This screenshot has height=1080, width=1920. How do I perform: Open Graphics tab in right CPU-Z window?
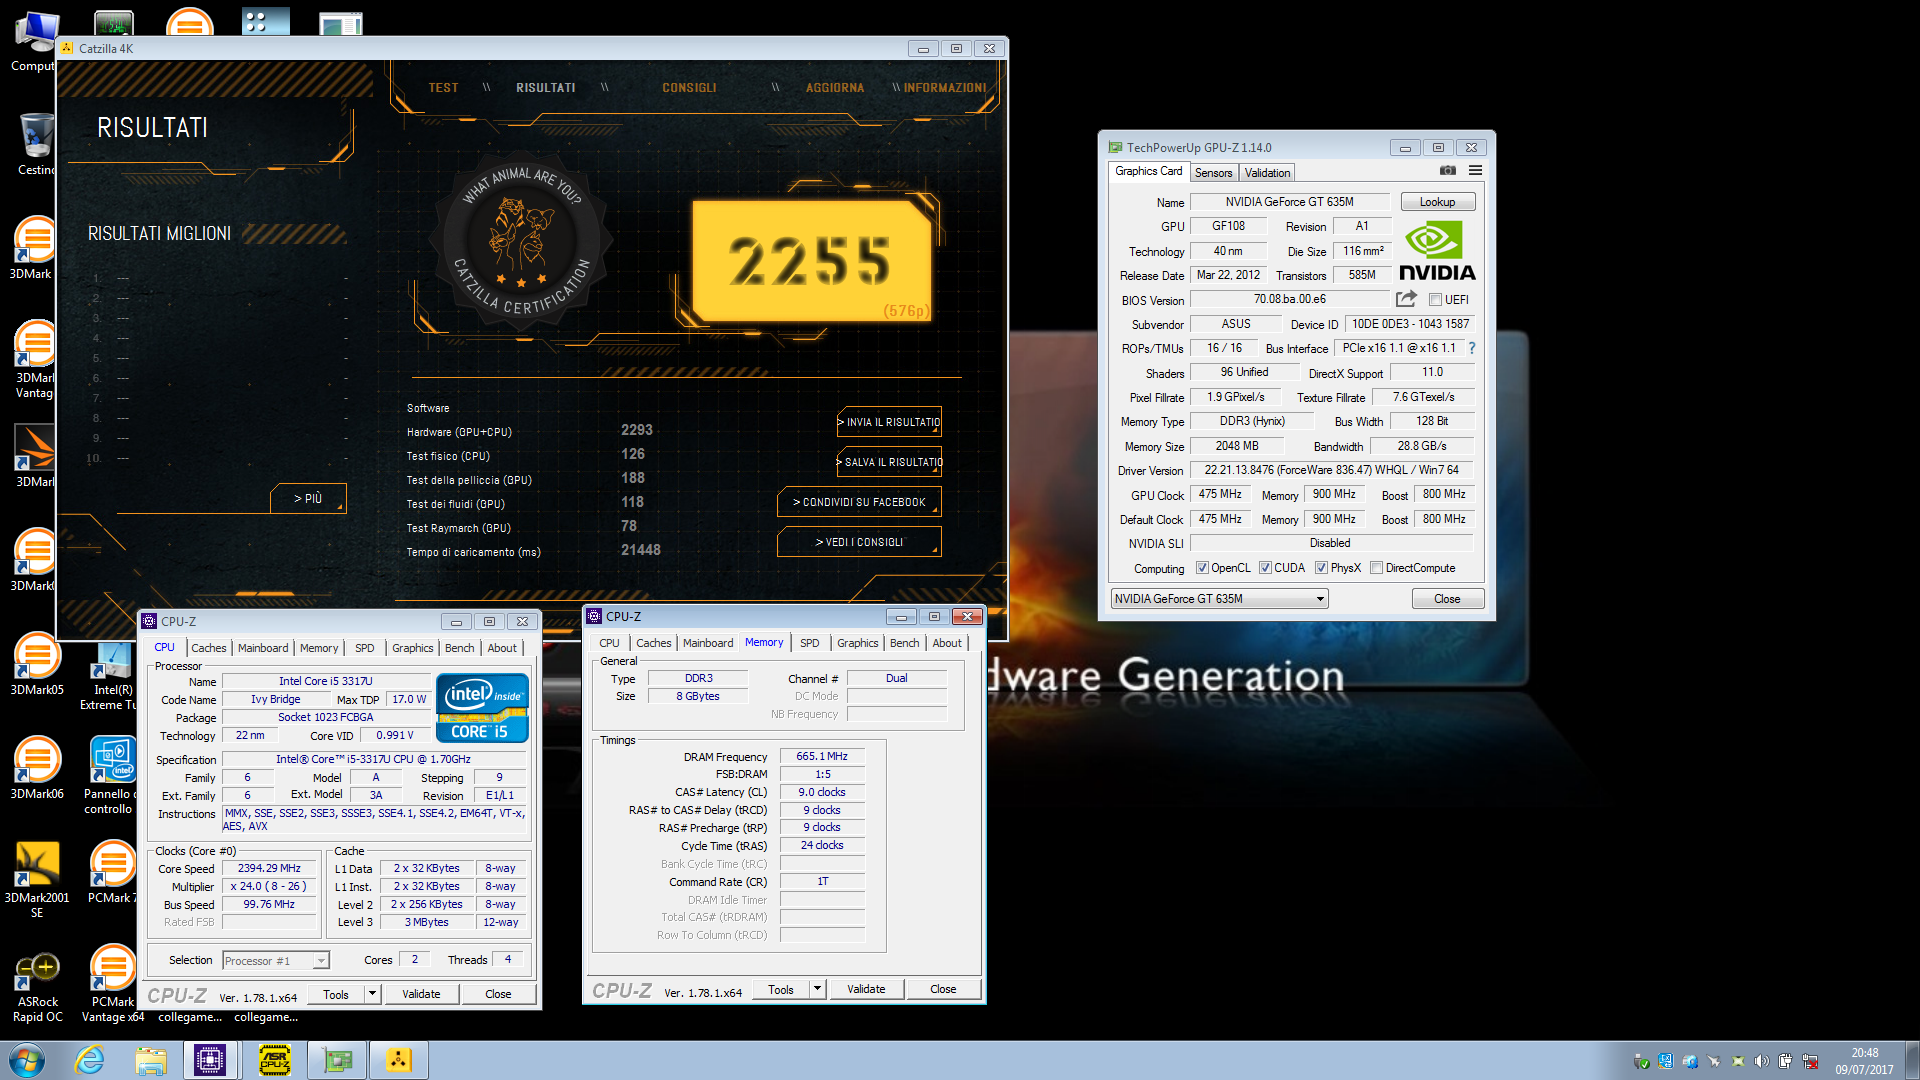click(857, 643)
